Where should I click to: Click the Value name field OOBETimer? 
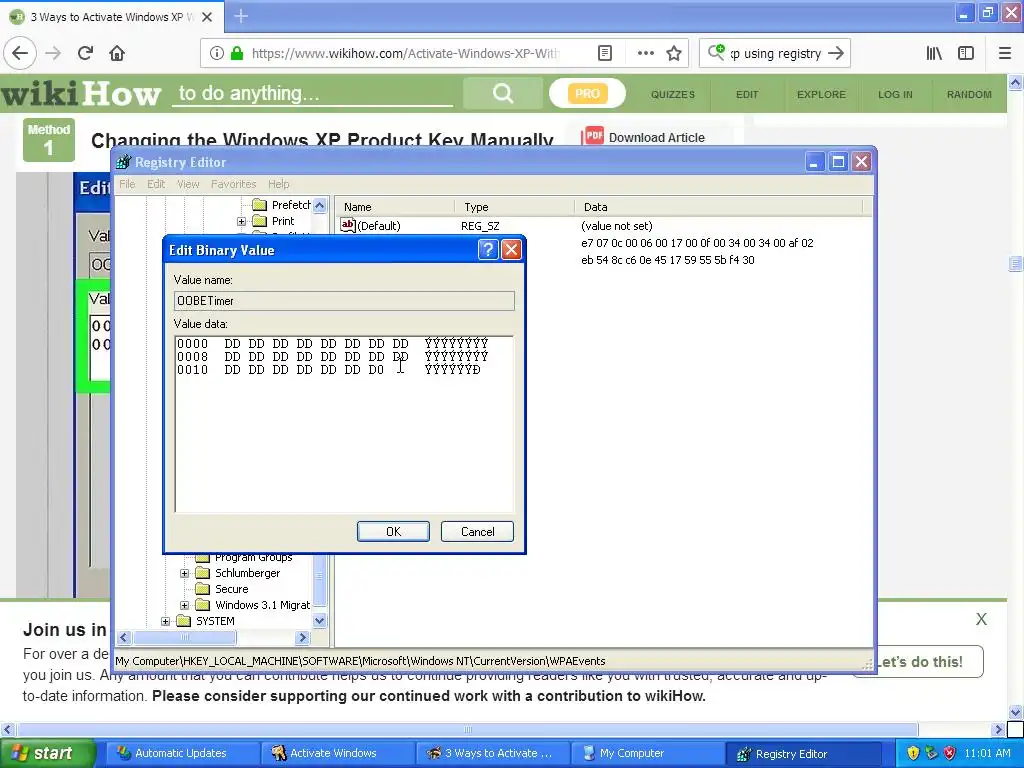pyautogui.click(x=344, y=300)
